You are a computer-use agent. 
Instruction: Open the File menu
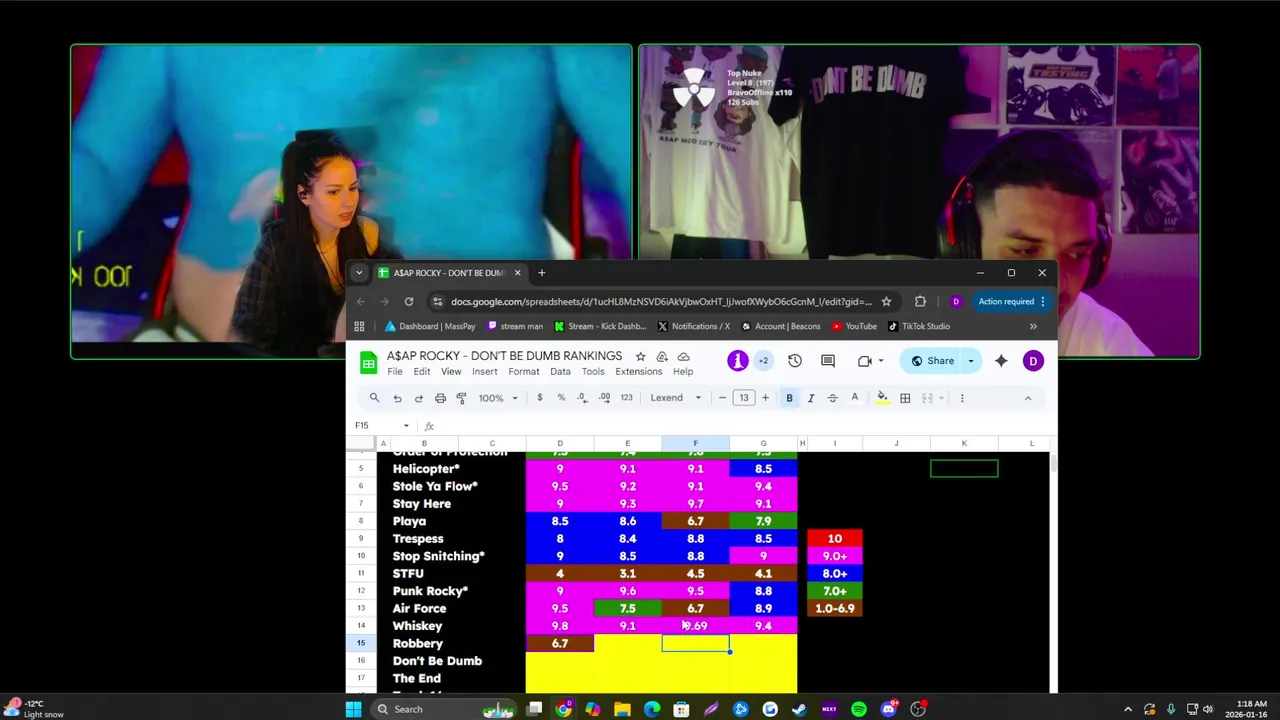tap(395, 372)
